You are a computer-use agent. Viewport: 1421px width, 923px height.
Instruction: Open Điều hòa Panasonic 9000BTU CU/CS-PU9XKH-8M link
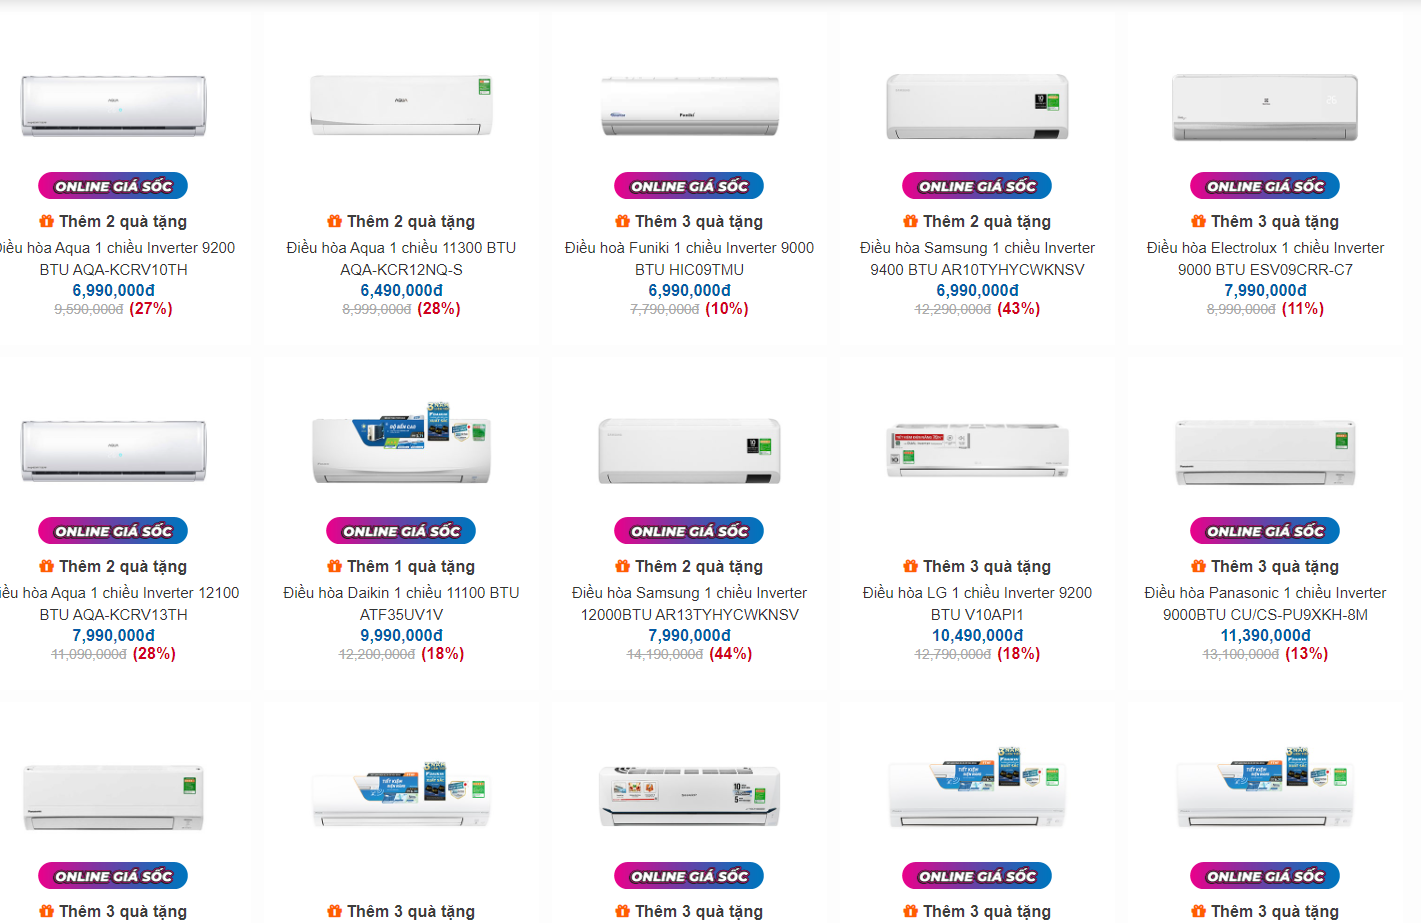1265,603
